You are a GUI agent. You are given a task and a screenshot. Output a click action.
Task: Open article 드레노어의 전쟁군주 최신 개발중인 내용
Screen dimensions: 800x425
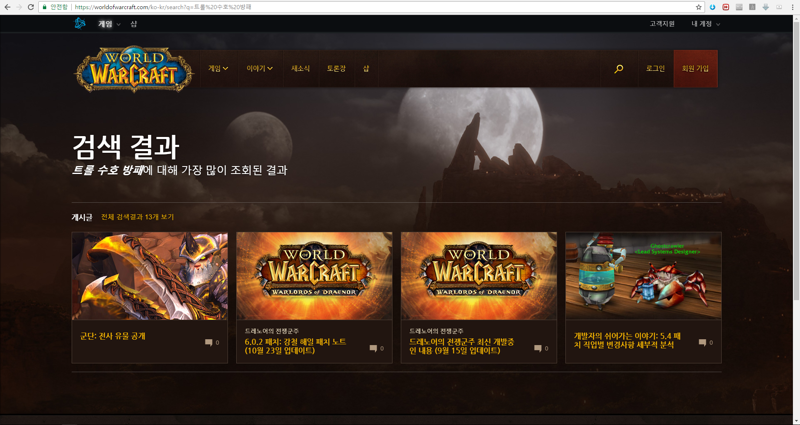pyautogui.click(x=461, y=346)
